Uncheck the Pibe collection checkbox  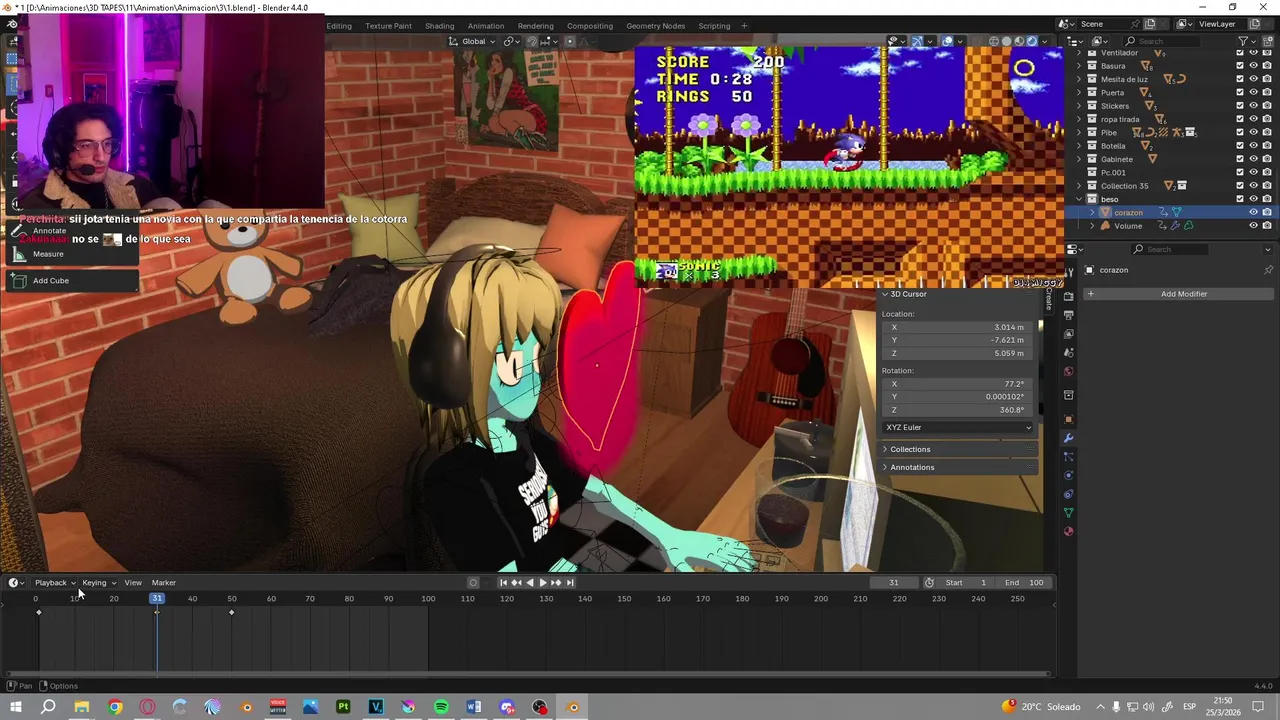point(1240,132)
